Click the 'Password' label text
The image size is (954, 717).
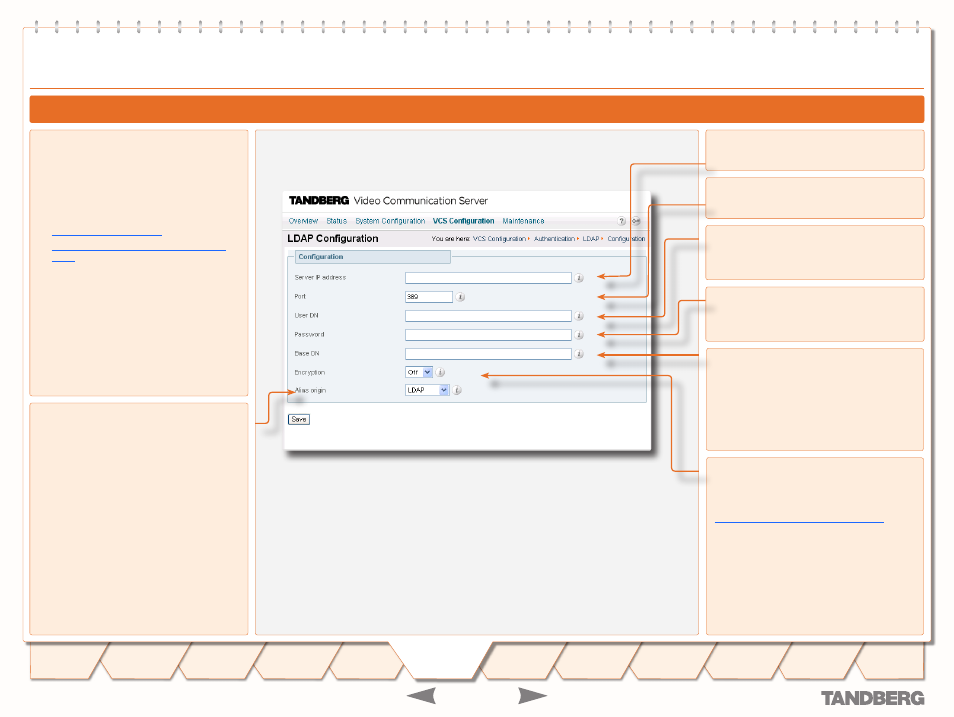click(309, 334)
